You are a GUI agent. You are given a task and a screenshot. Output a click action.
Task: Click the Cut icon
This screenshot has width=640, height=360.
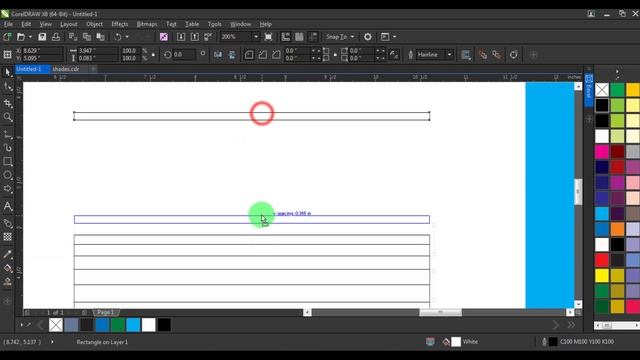point(73,37)
